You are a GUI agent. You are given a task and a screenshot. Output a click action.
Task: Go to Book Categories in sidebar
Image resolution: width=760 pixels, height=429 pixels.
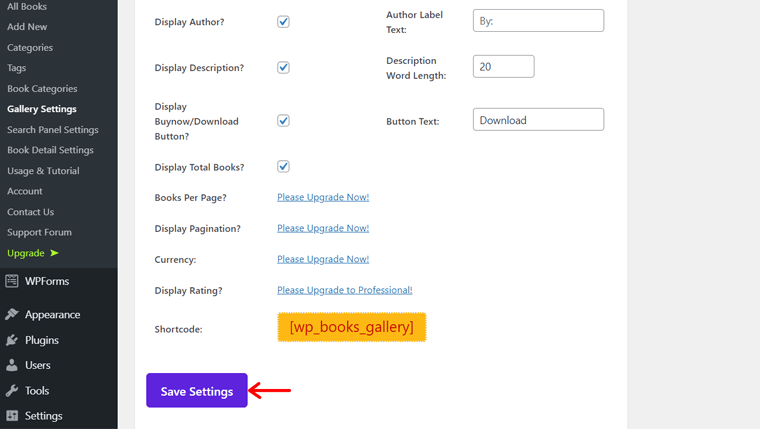42,89
